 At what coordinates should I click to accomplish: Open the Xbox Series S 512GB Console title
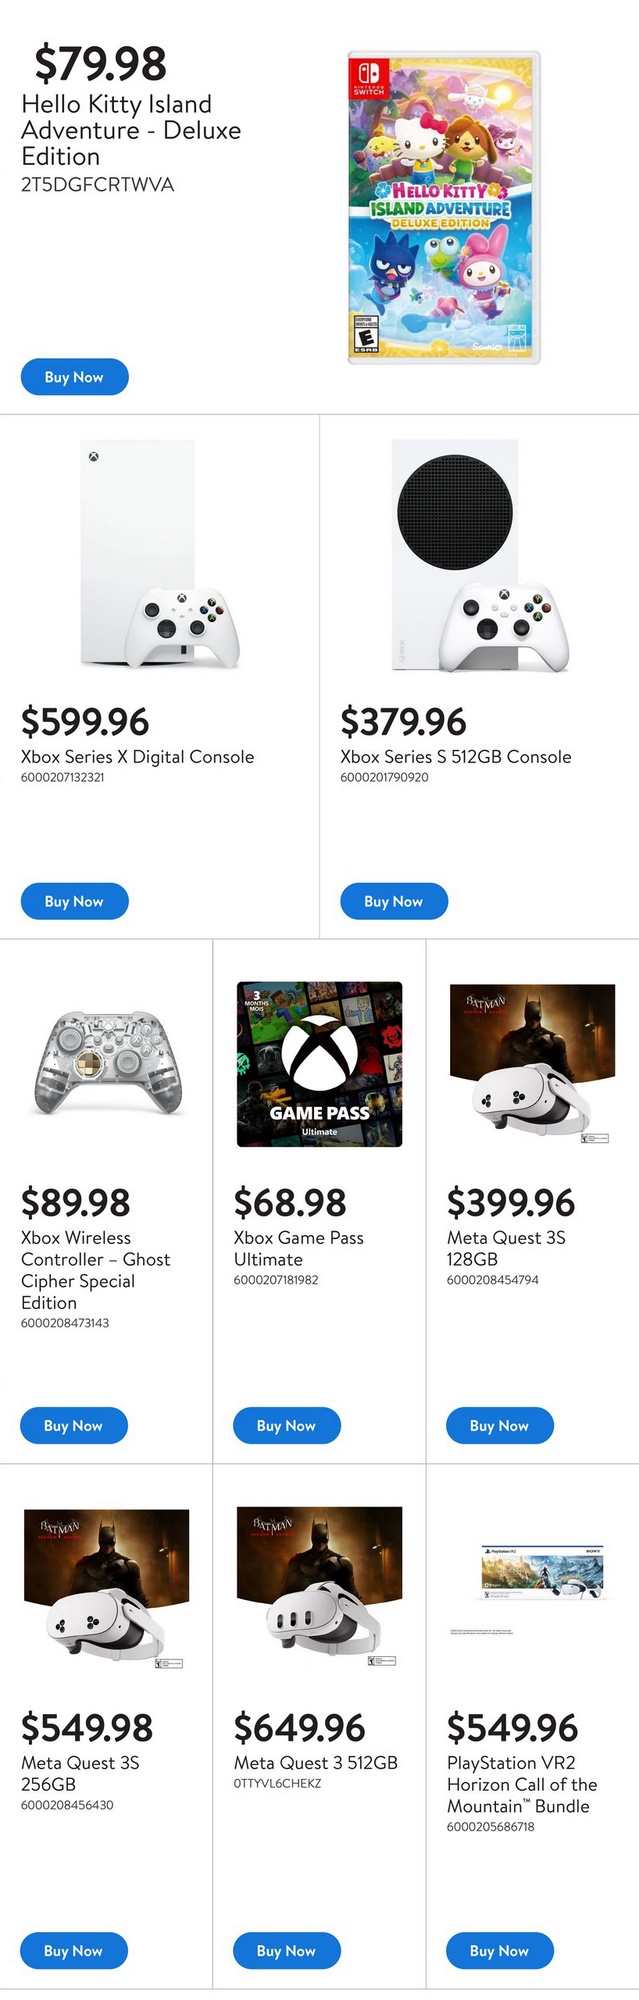tap(455, 757)
